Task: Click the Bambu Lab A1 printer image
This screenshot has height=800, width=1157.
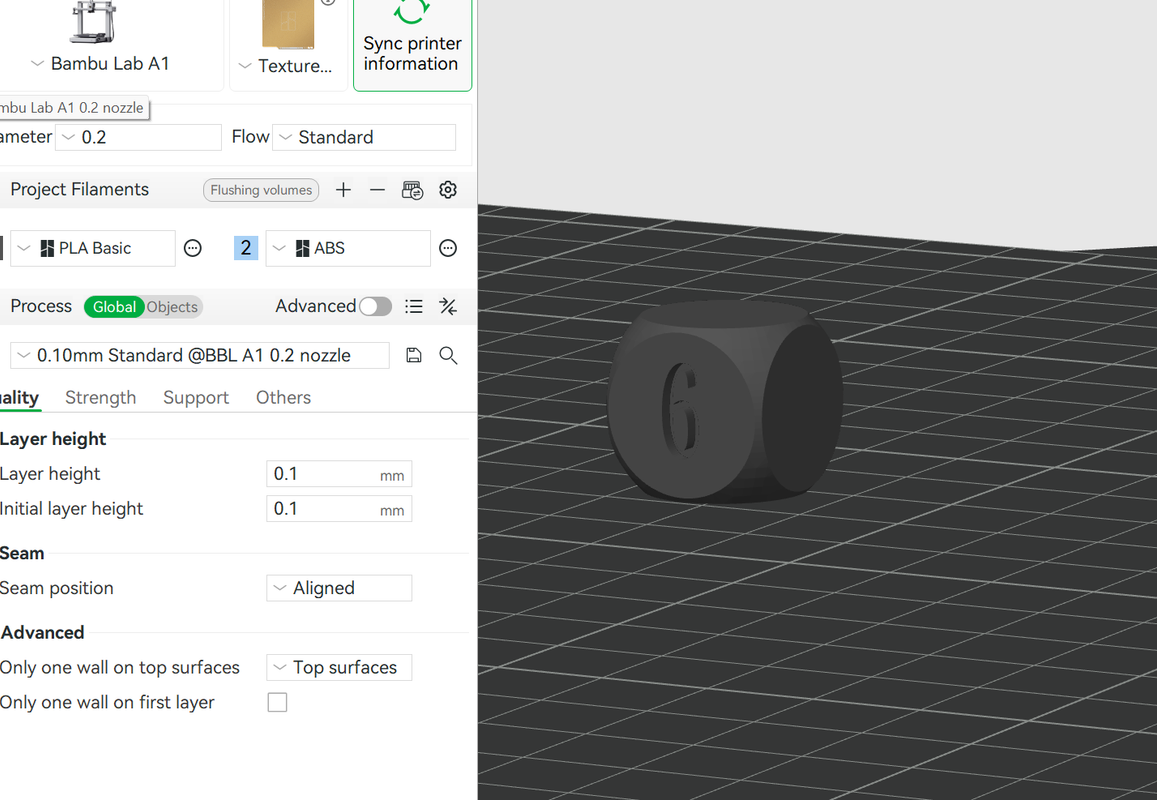Action: click(92, 21)
